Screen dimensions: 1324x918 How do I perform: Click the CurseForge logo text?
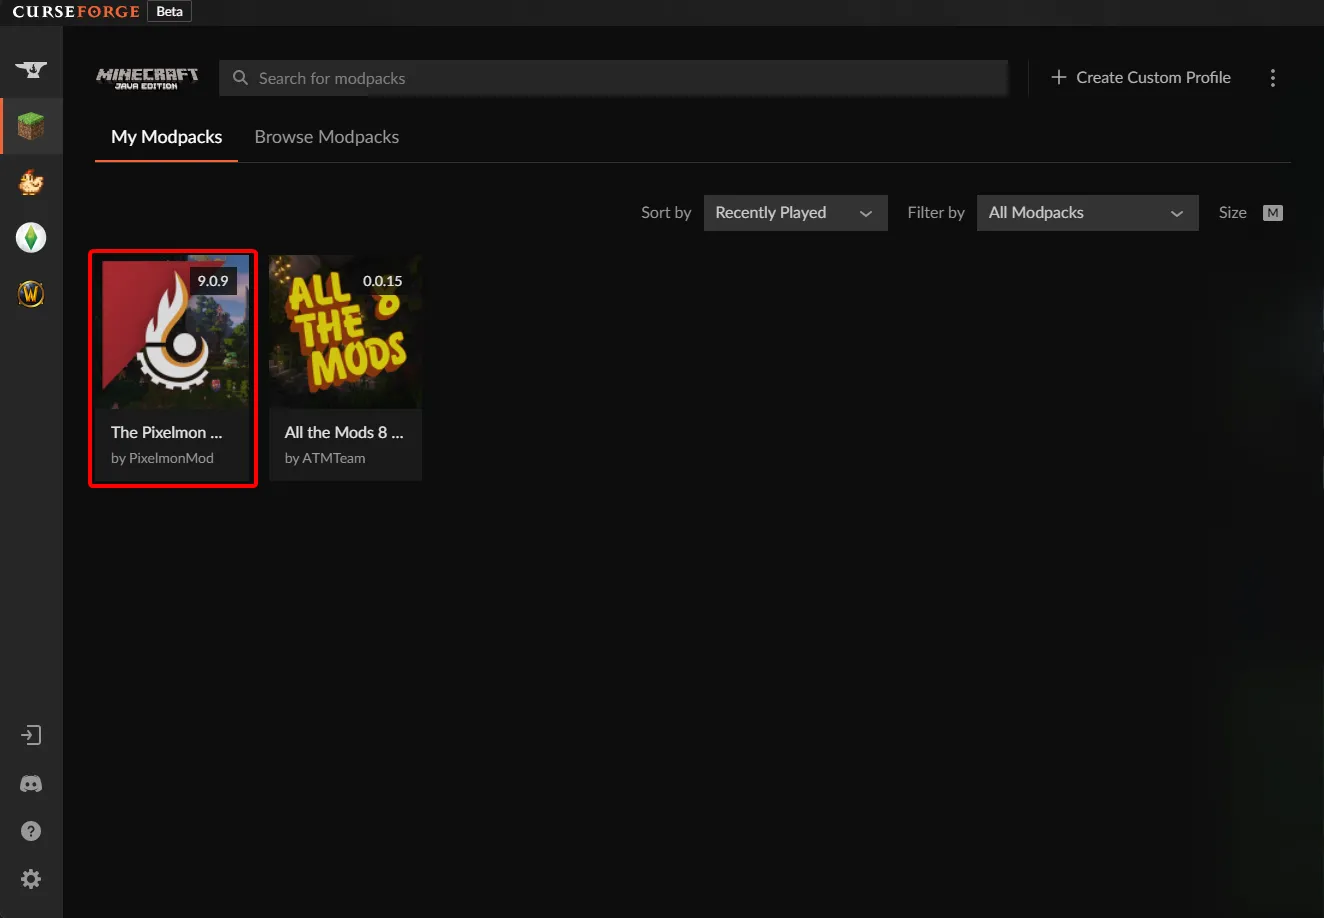click(76, 12)
